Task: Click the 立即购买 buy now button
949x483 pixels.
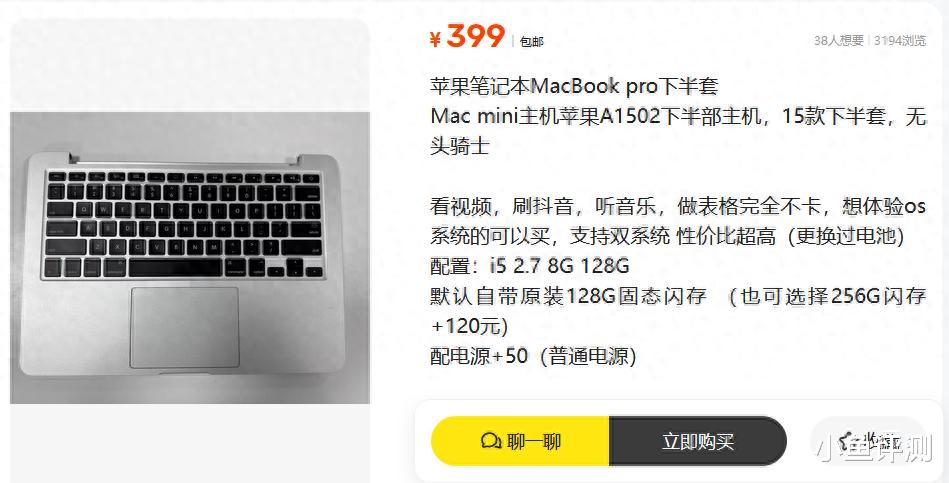Action: click(x=698, y=441)
